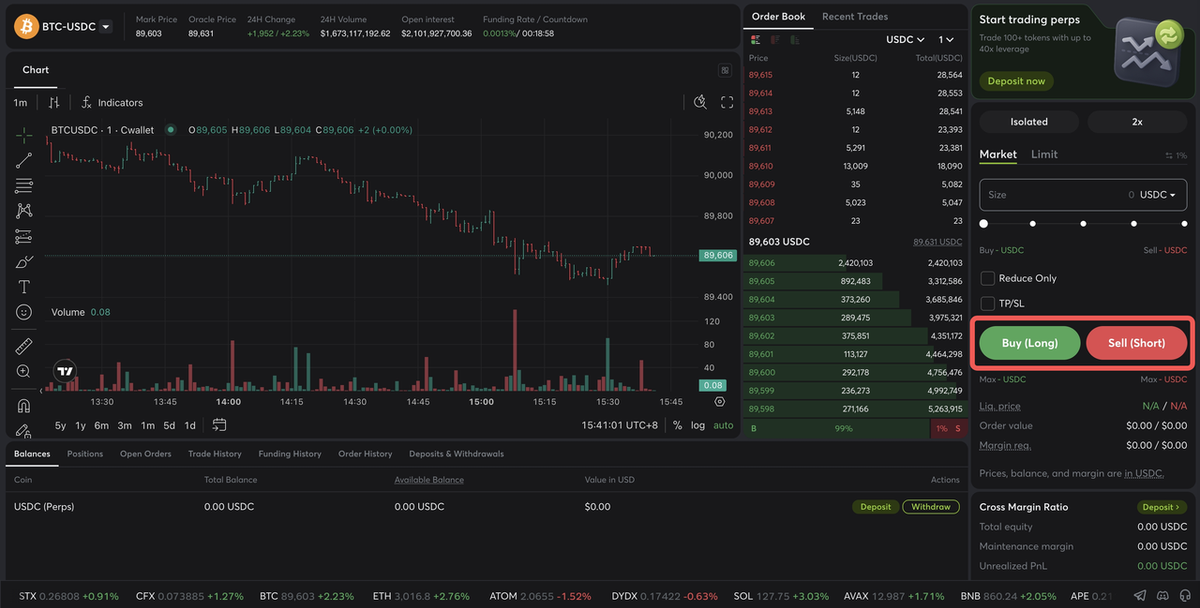Open the chart layout grid icon
Image resolution: width=1200 pixels, height=608 pixels.
click(x=725, y=70)
